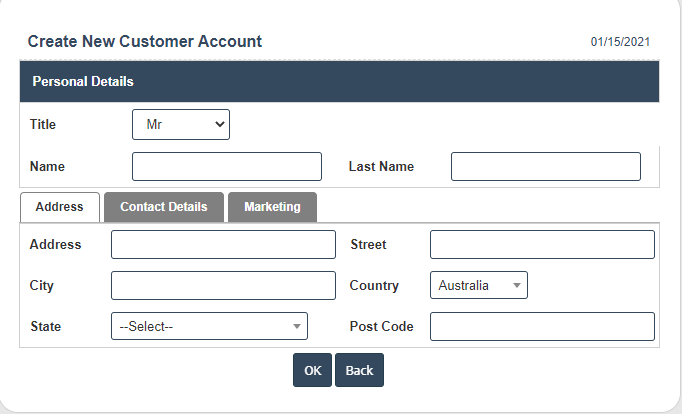
Task: Switch to the Contact Details tab
Action: (x=164, y=207)
